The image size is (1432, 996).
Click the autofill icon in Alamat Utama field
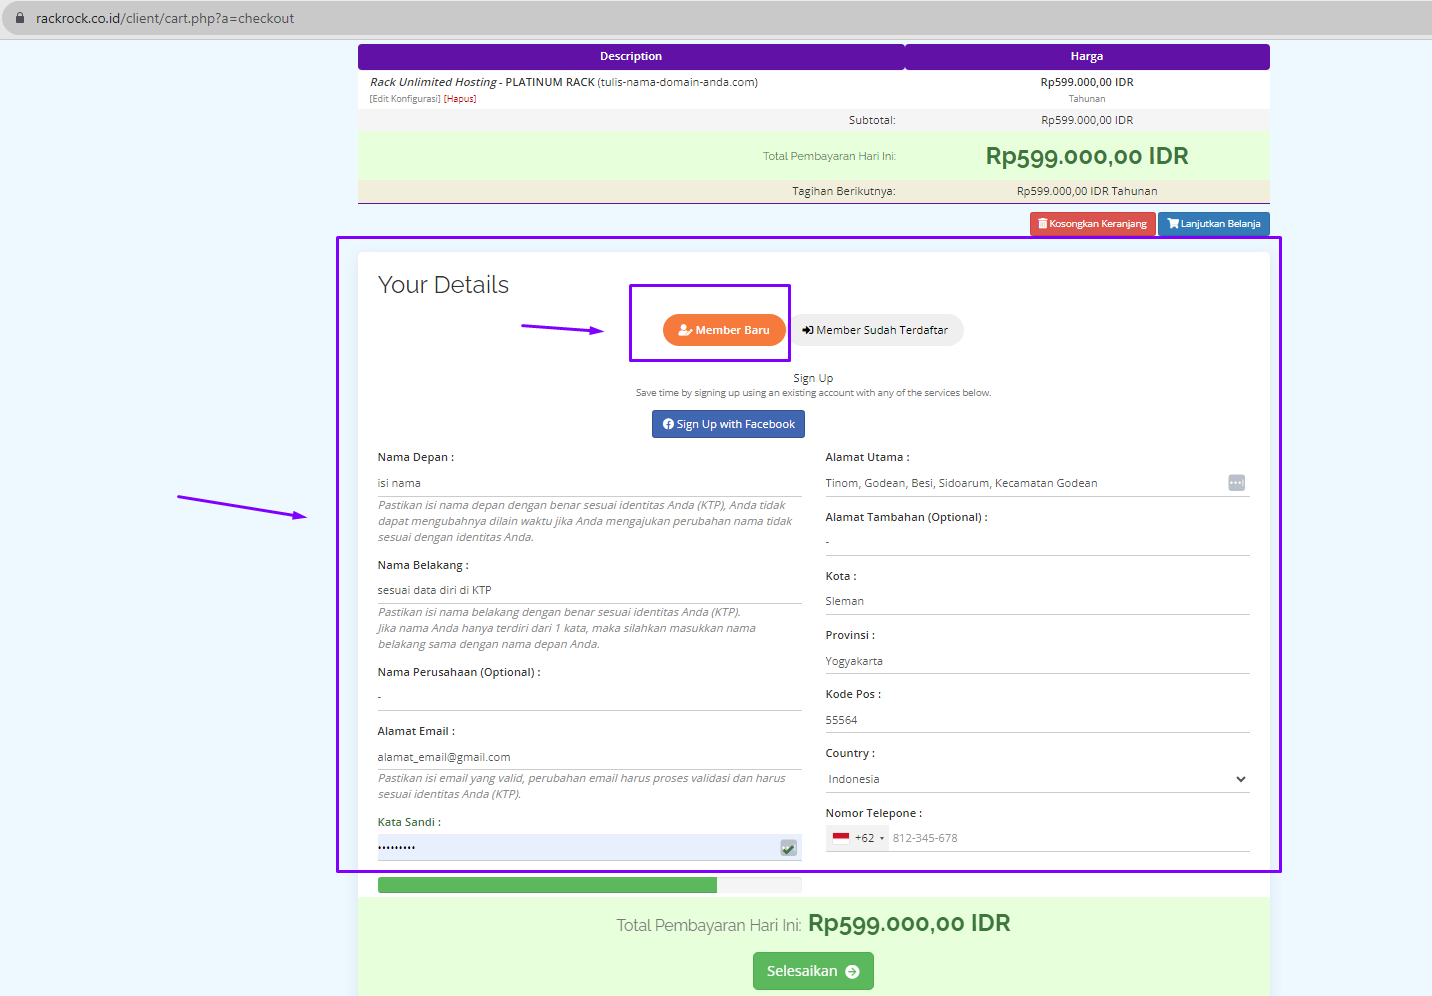(1236, 483)
